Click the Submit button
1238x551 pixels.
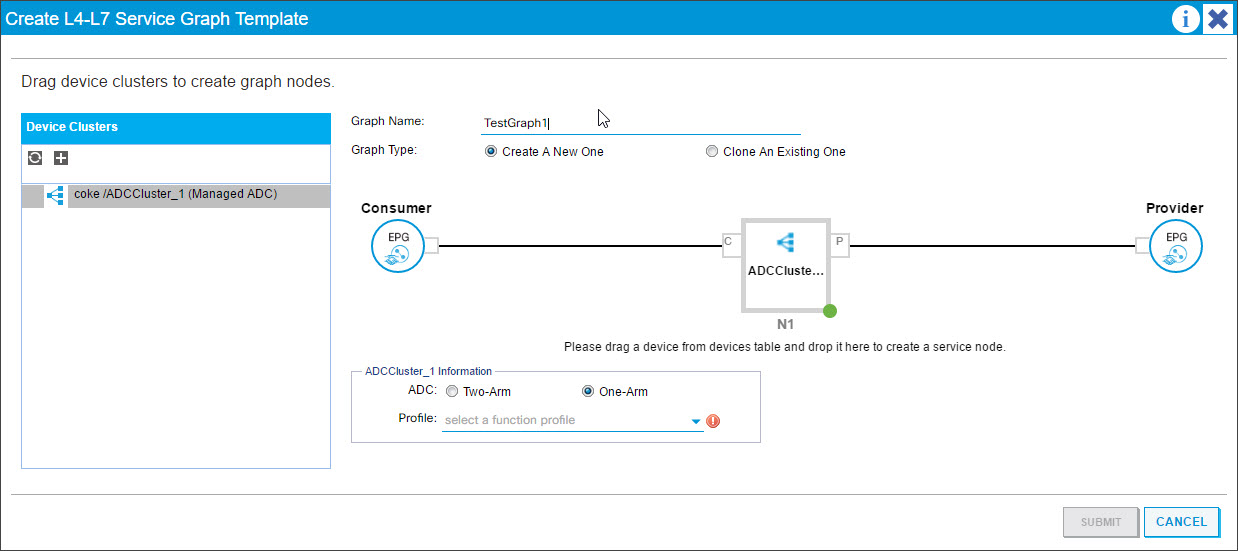[1101, 521]
